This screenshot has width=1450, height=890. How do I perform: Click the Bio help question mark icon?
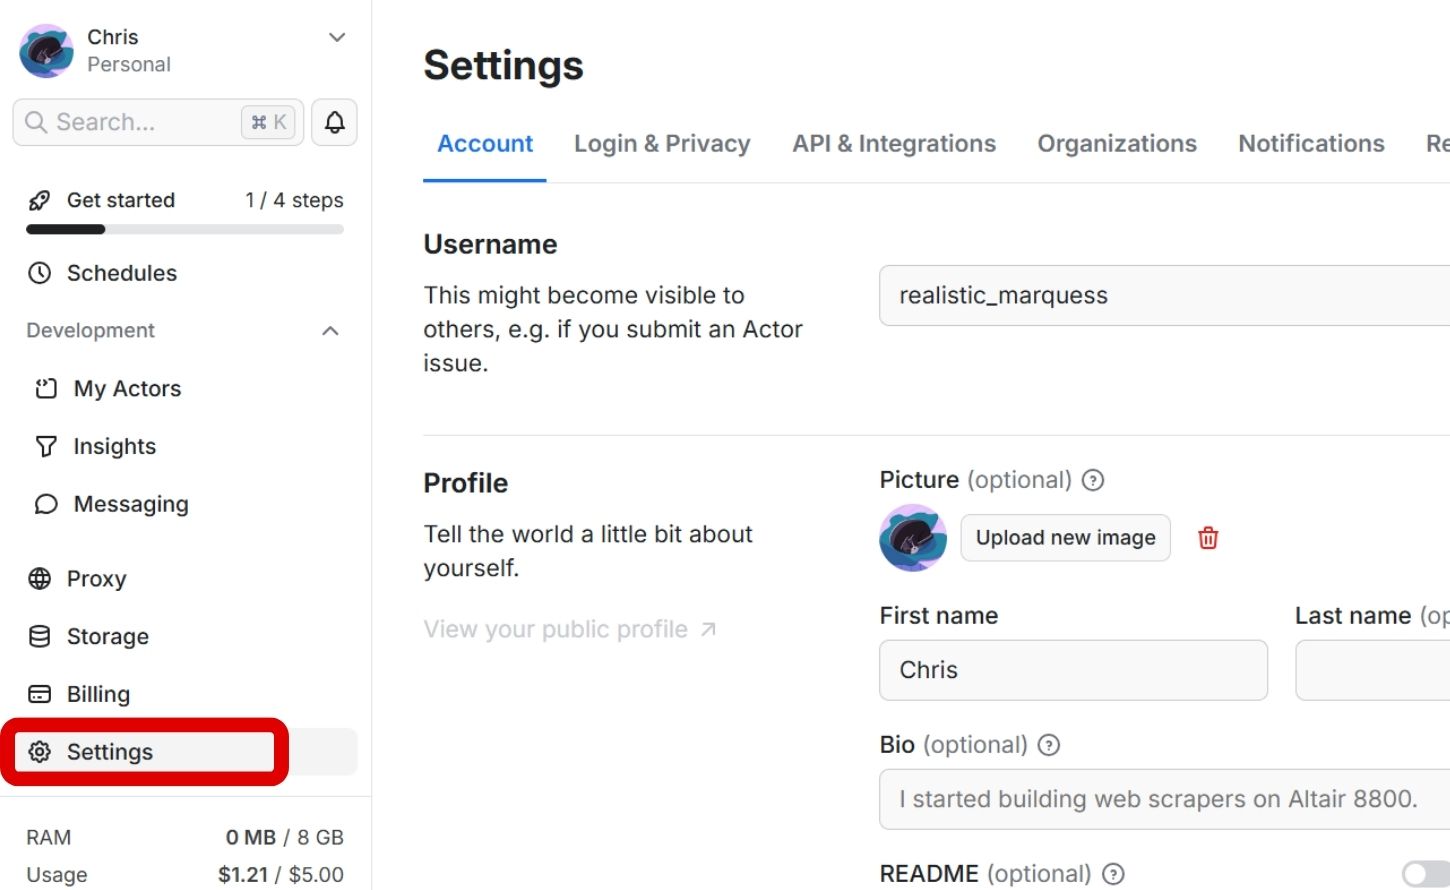tap(1049, 745)
